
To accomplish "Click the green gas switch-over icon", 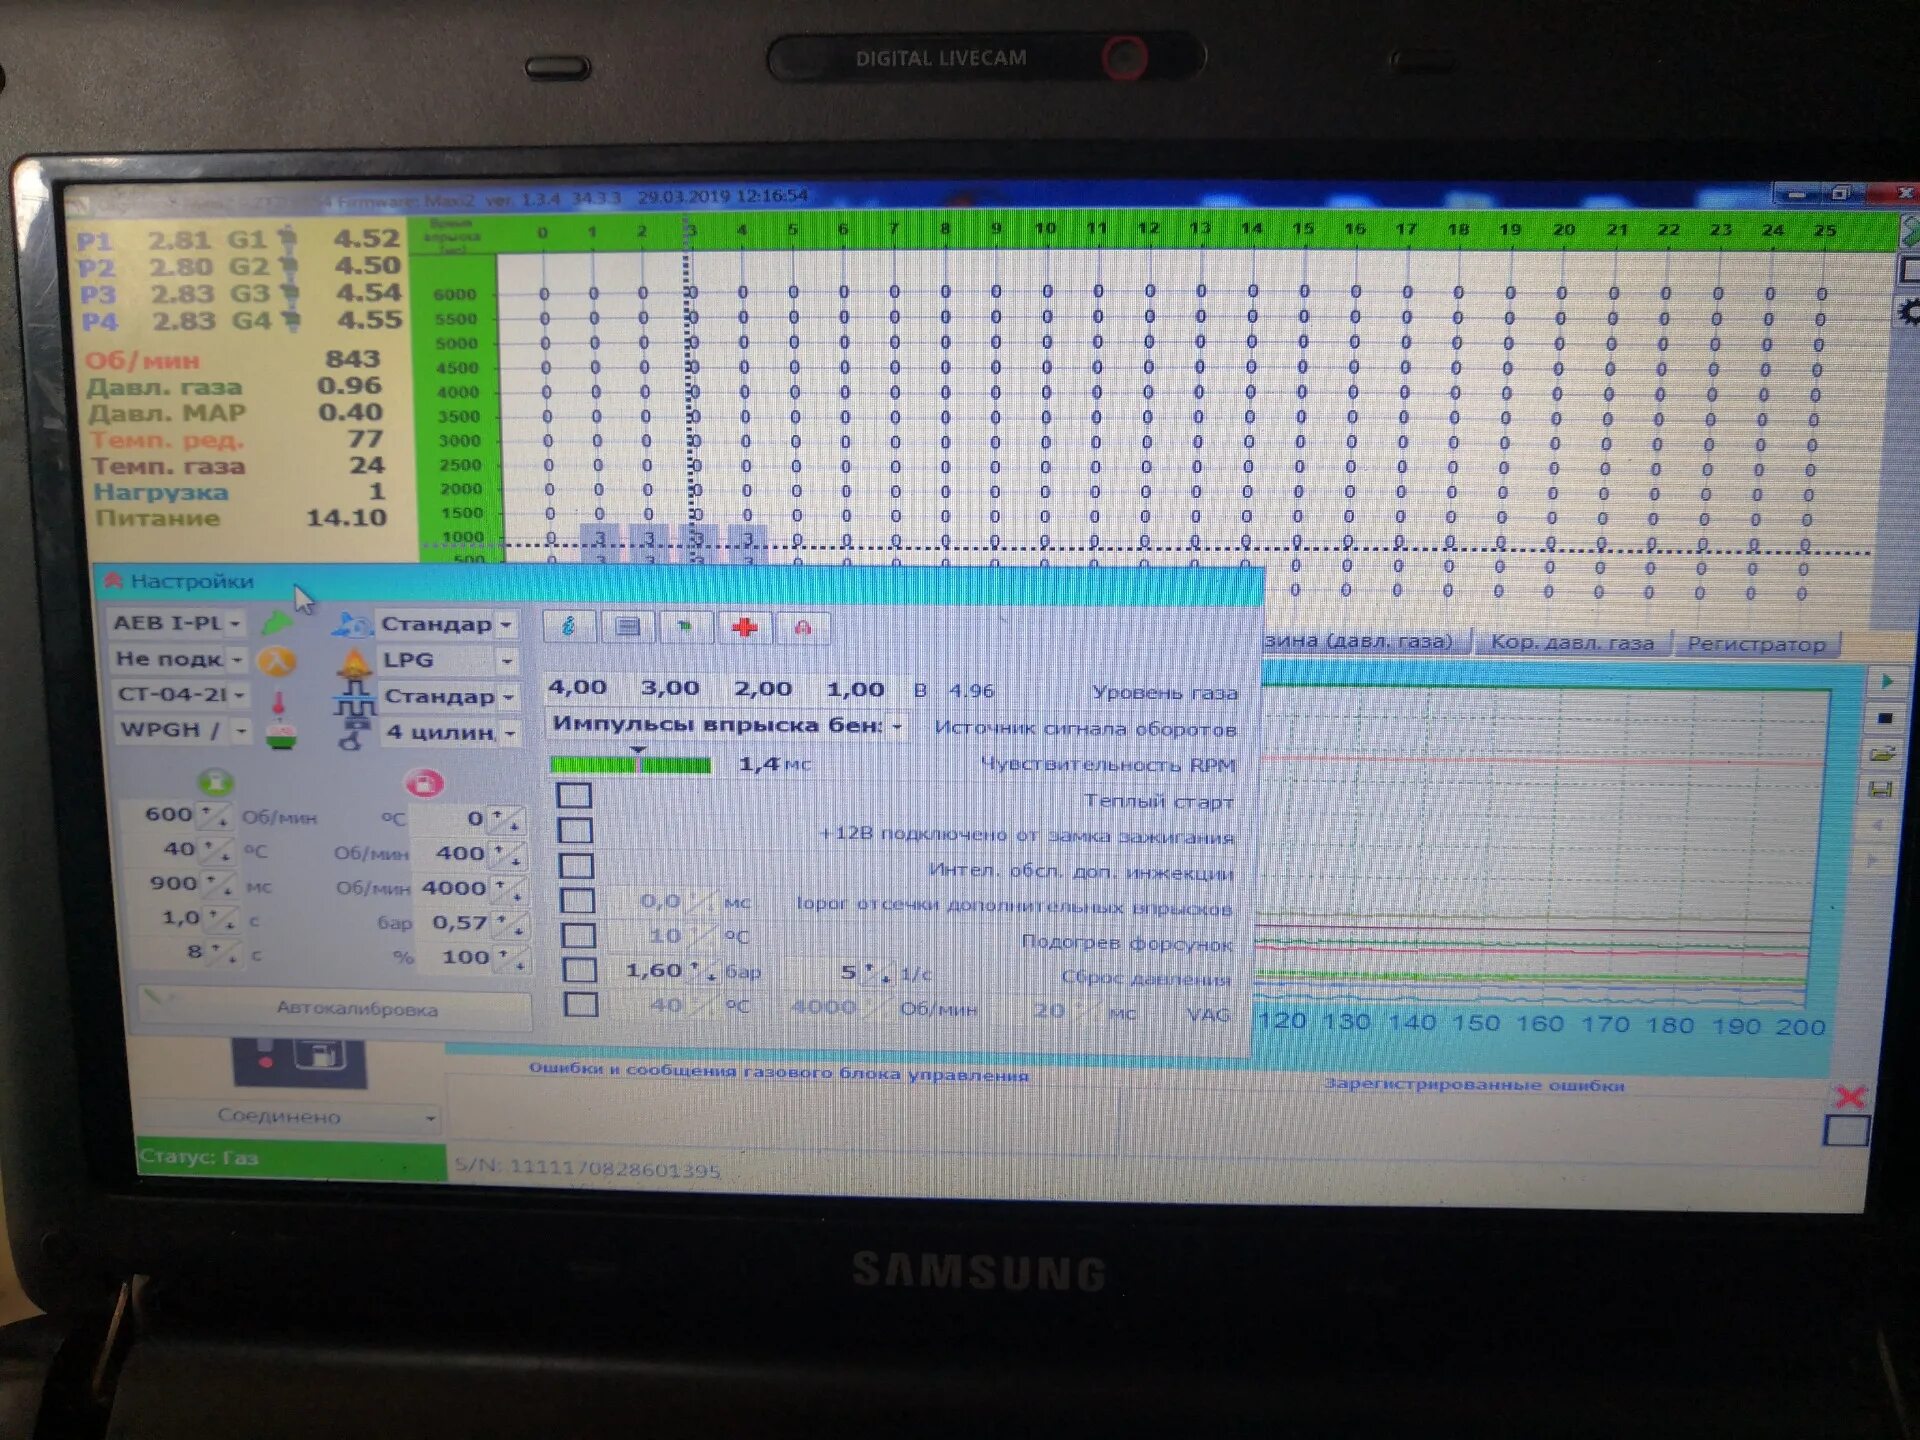I will 216,782.
